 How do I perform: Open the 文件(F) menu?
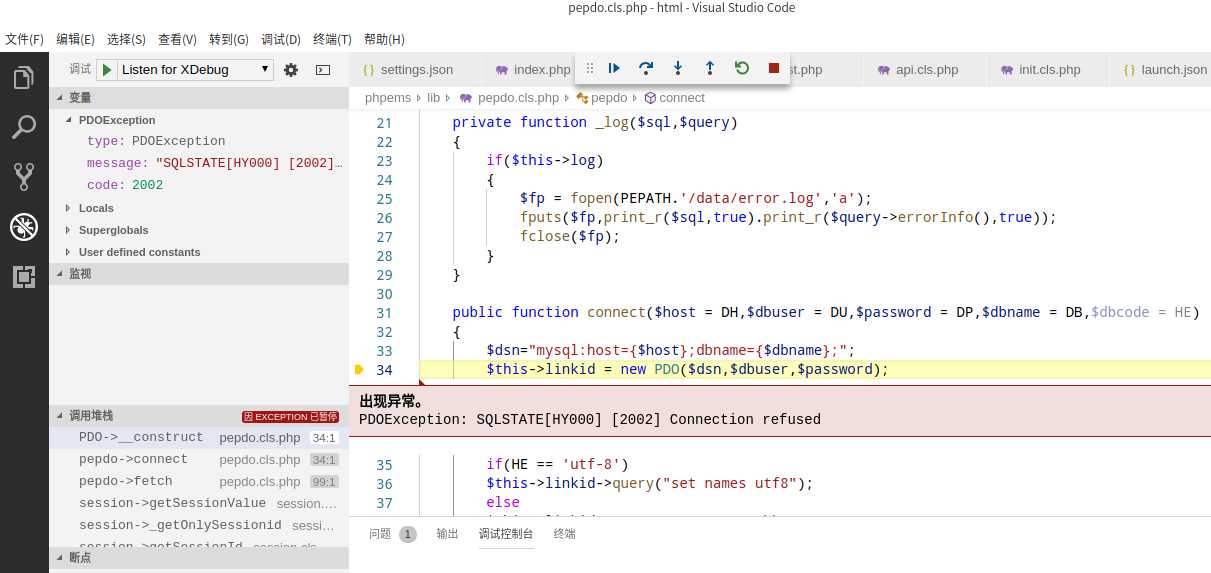24,40
